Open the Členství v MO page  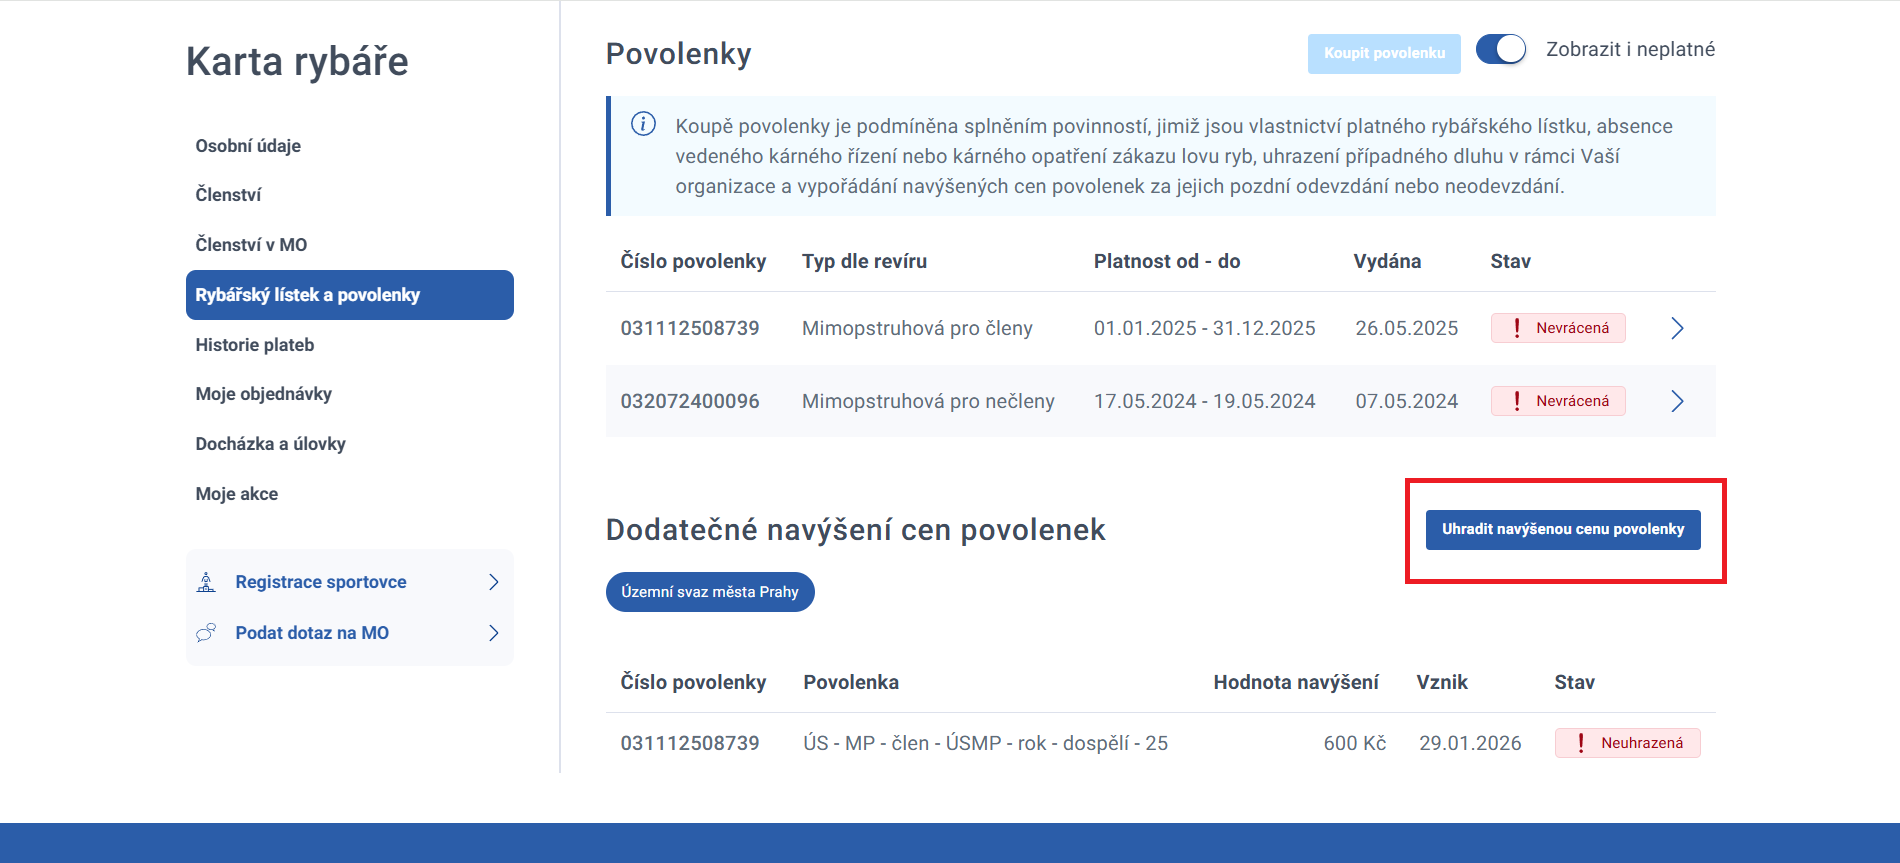[251, 245]
